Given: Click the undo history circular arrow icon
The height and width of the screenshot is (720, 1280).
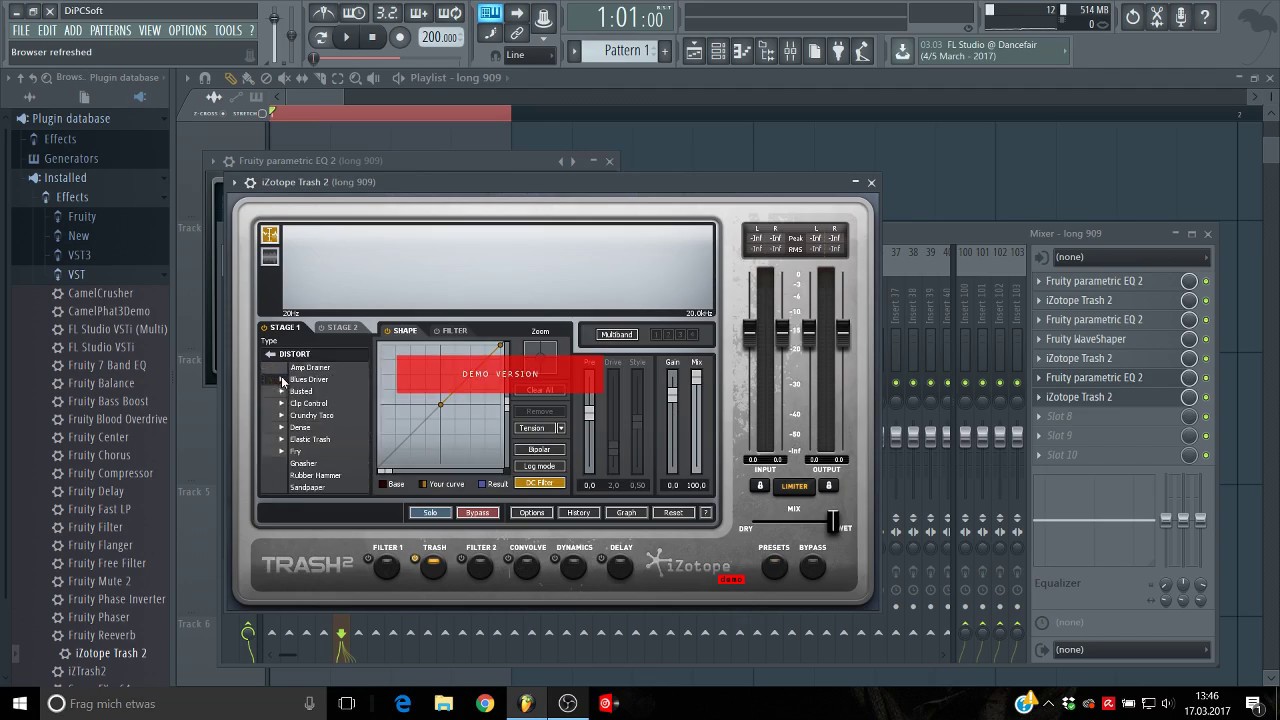Looking at the screenshot, I should tap(1133, 16).
